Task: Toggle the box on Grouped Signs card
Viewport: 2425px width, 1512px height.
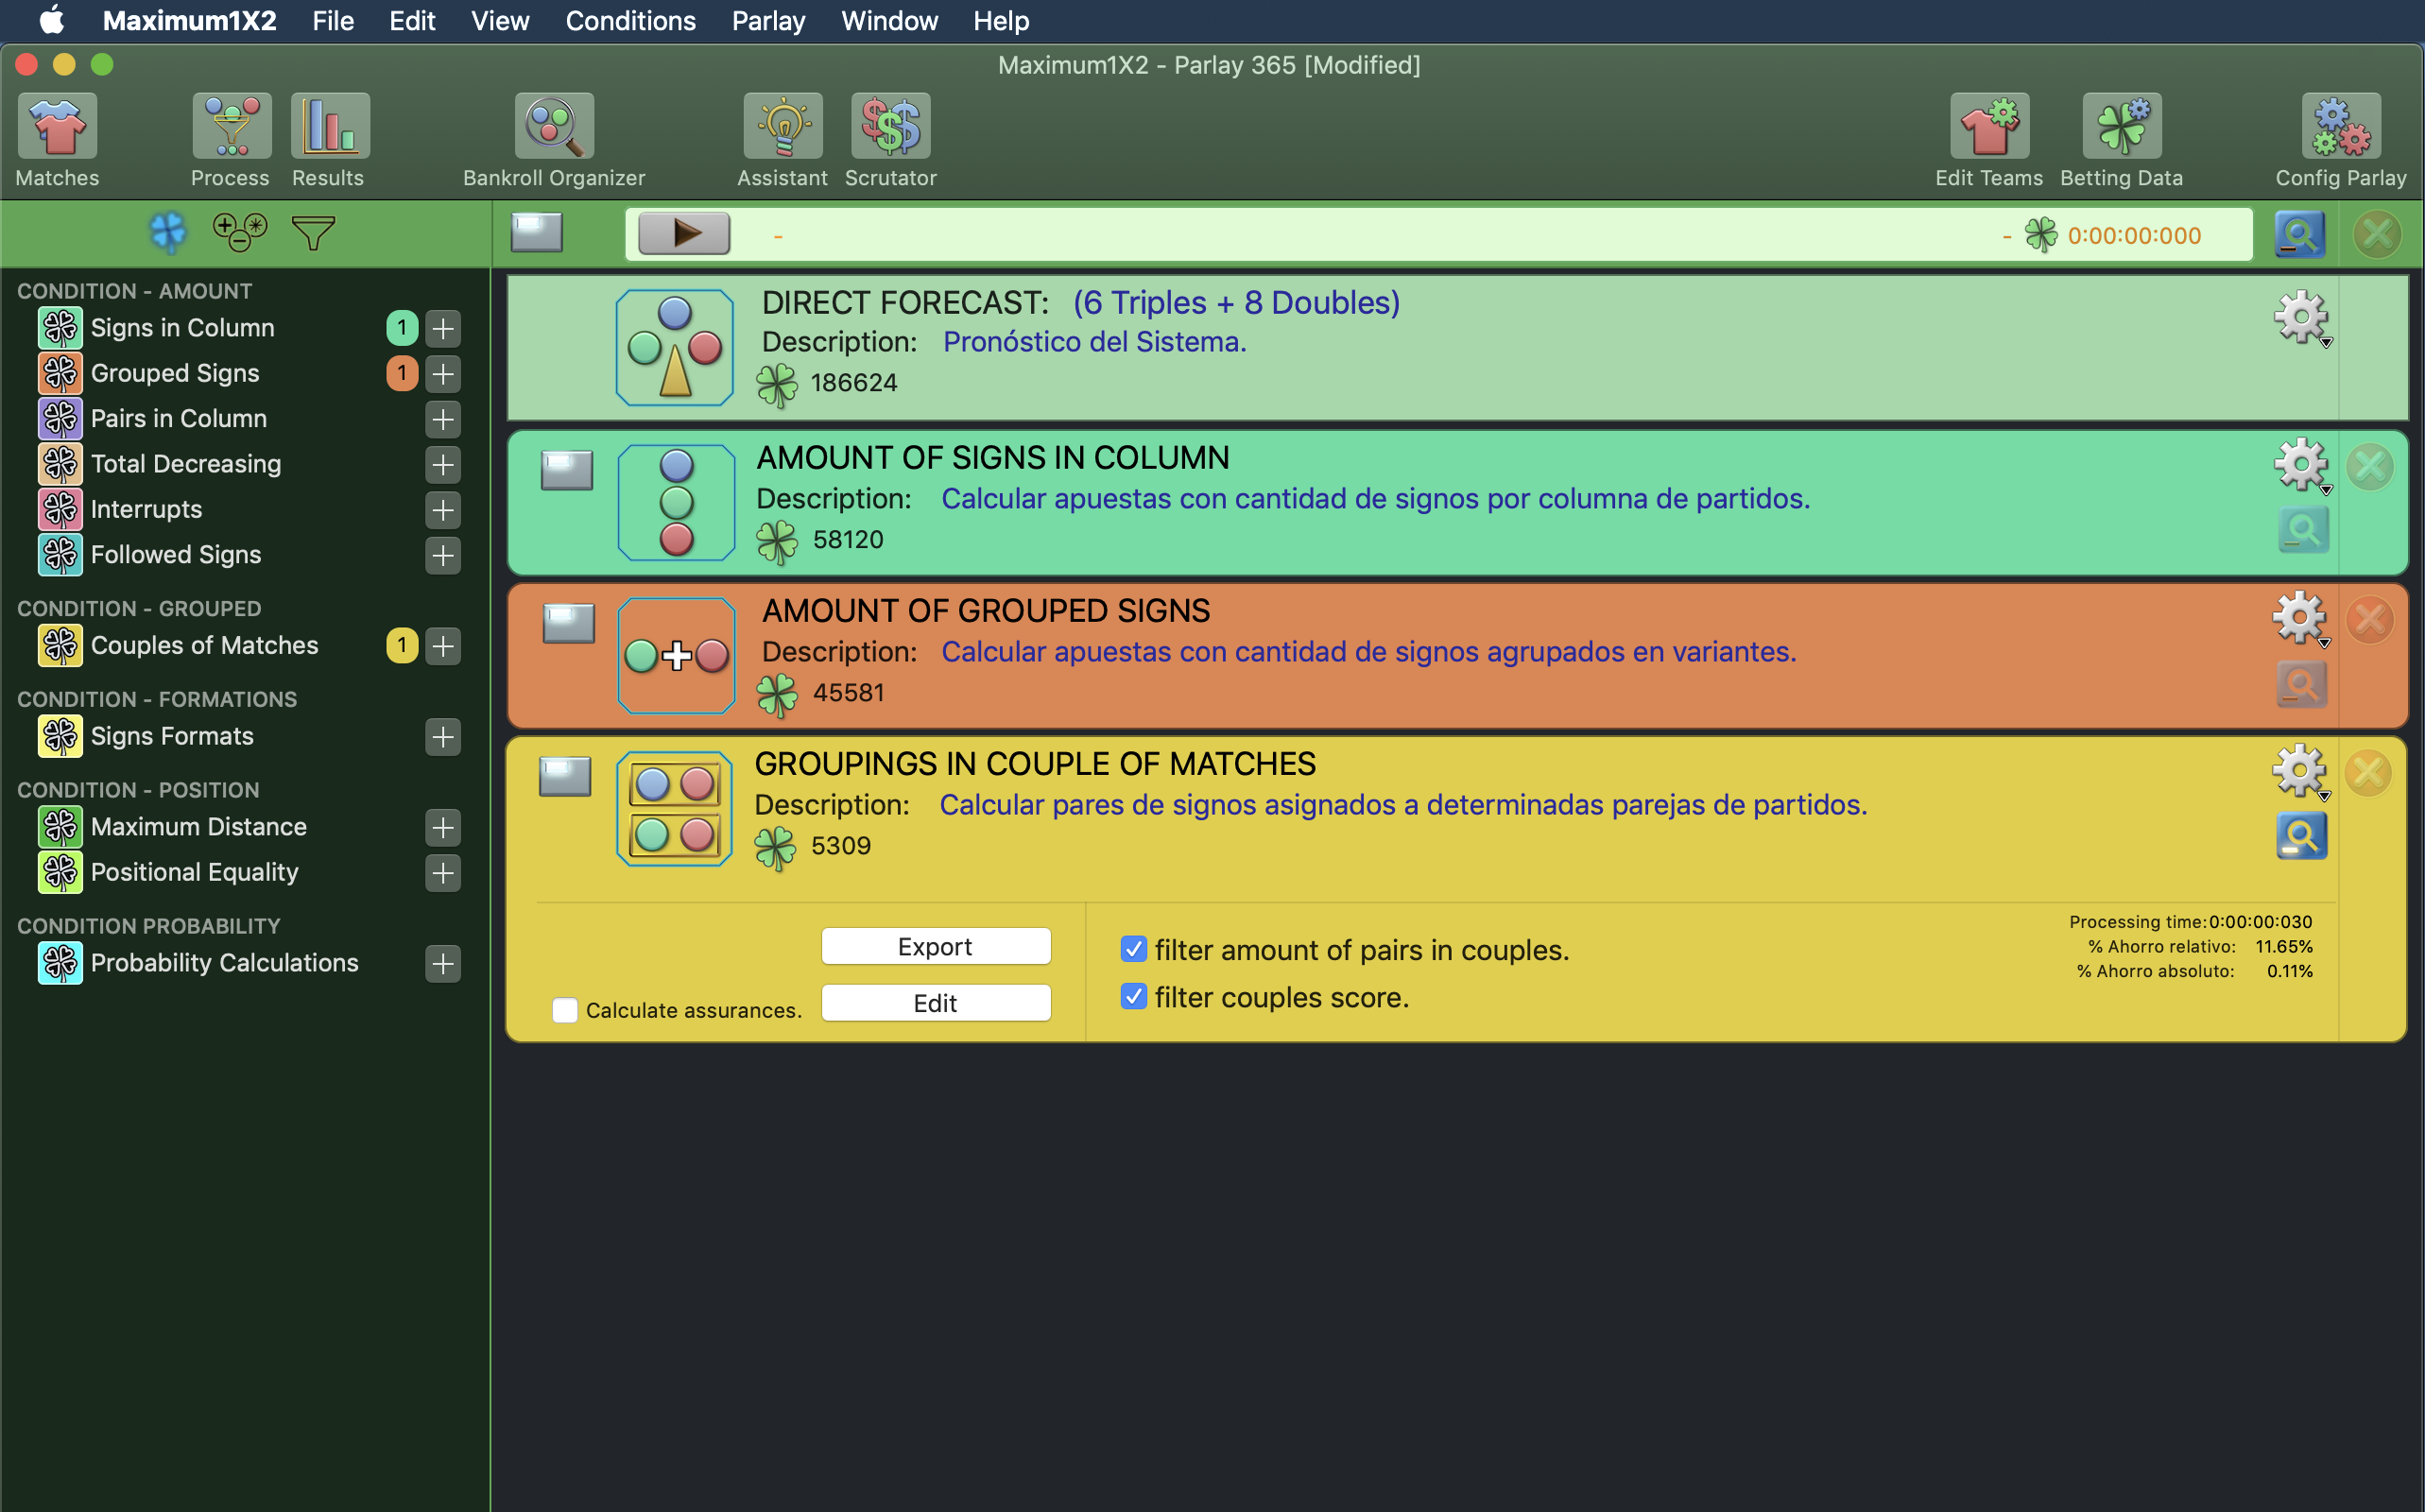Action: point(569,623)
